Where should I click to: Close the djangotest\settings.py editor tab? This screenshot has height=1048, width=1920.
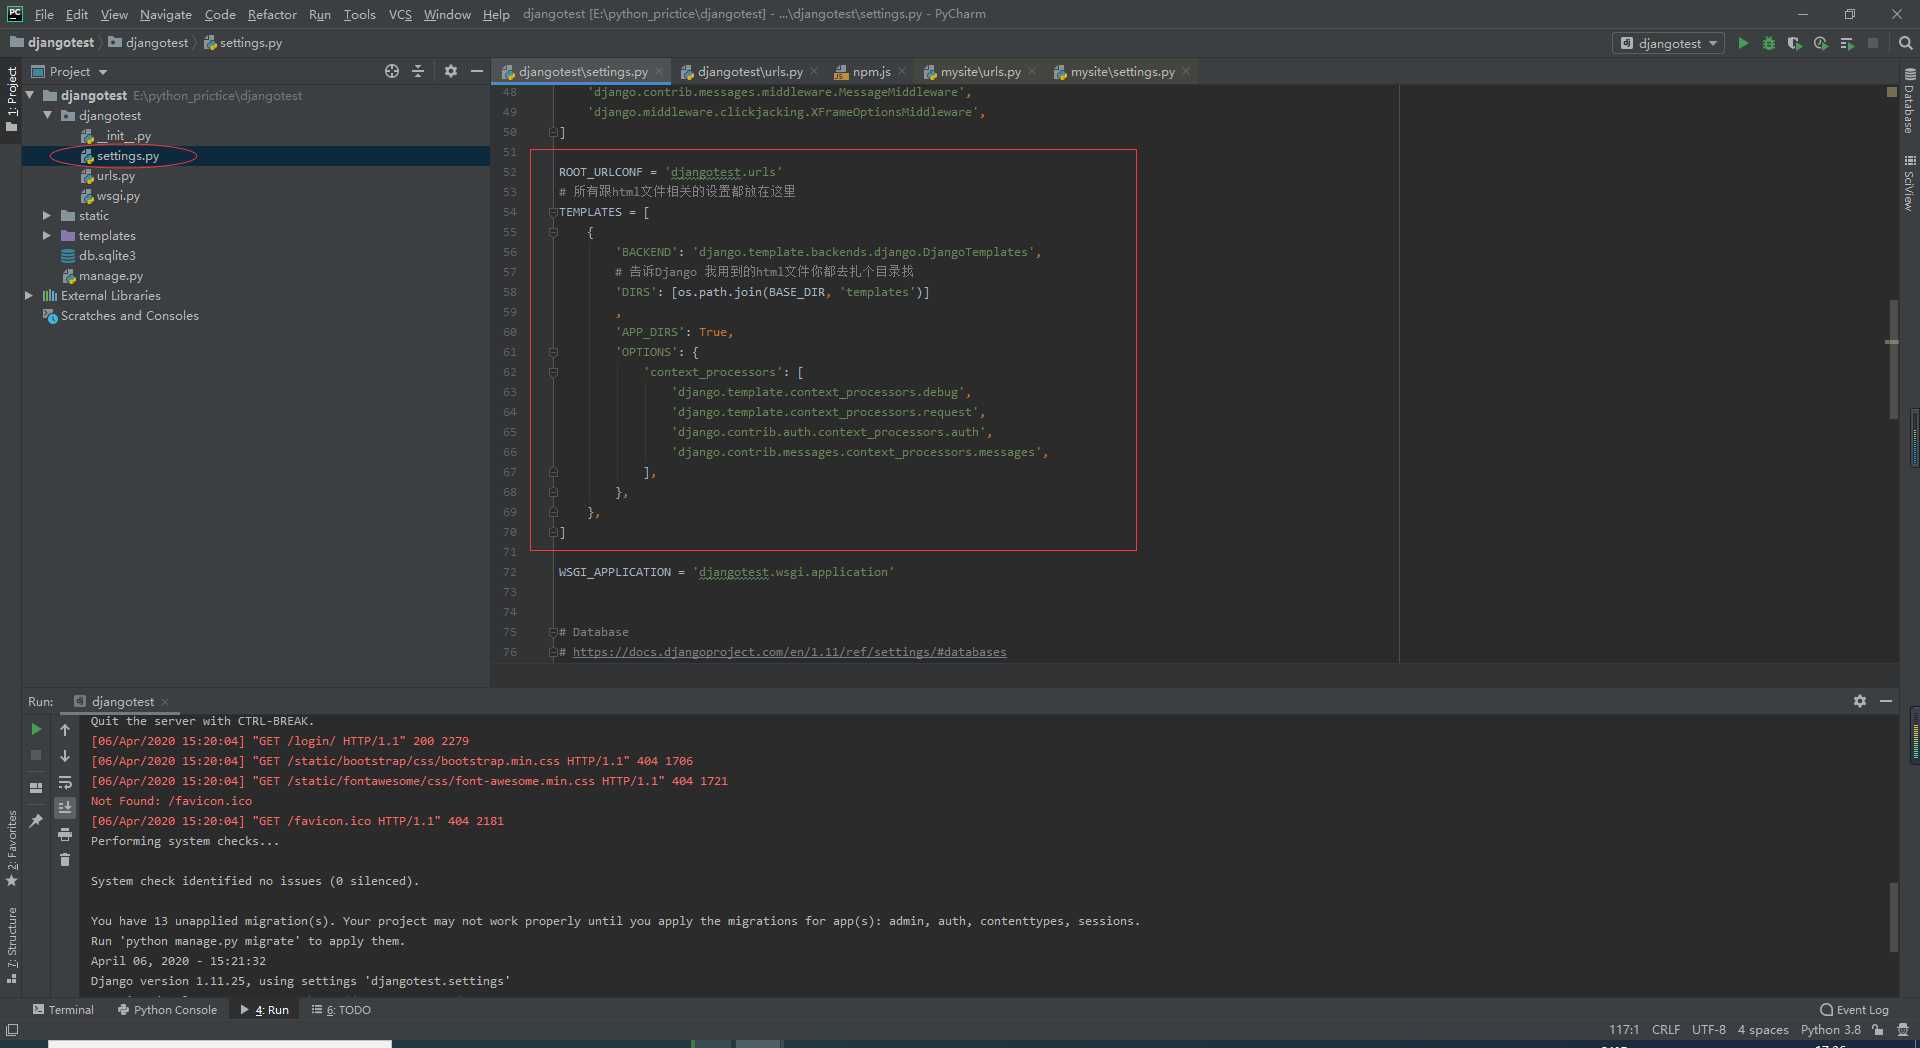click(659, 71)
